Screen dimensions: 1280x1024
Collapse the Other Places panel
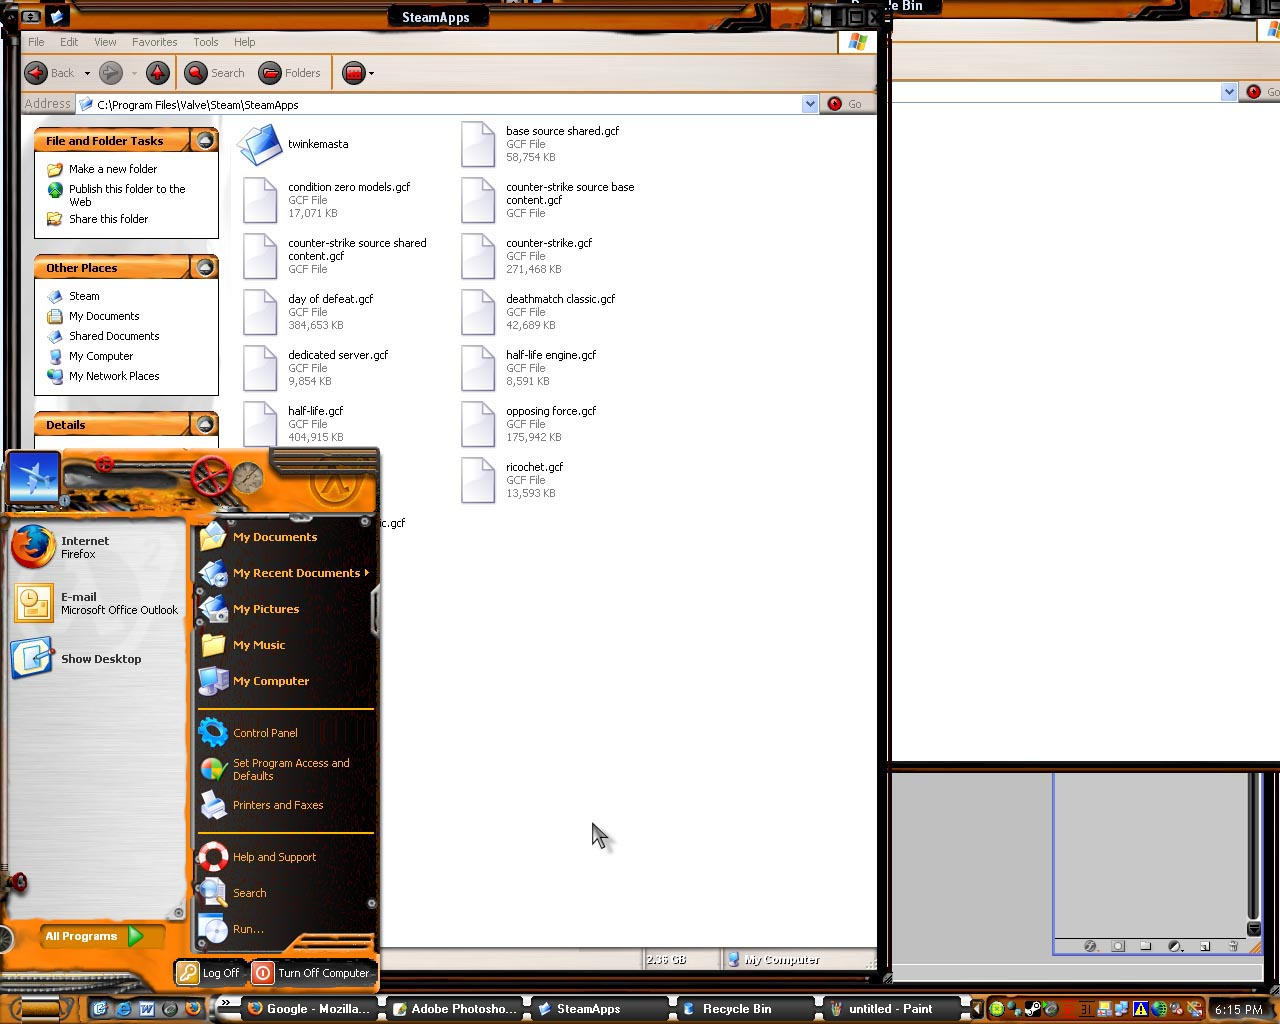207,266
